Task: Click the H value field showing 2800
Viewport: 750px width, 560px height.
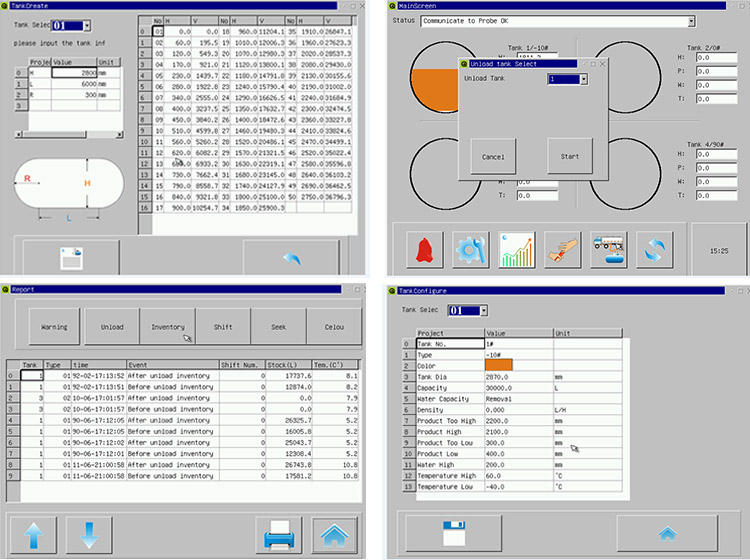Action: [x=75, y=73]
